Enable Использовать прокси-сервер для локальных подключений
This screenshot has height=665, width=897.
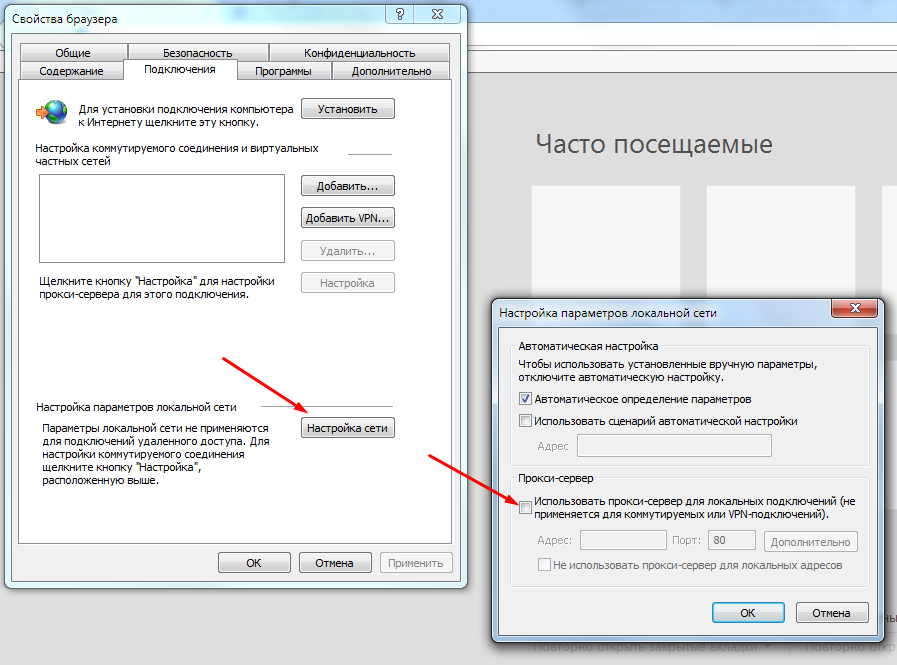point(526,508)
